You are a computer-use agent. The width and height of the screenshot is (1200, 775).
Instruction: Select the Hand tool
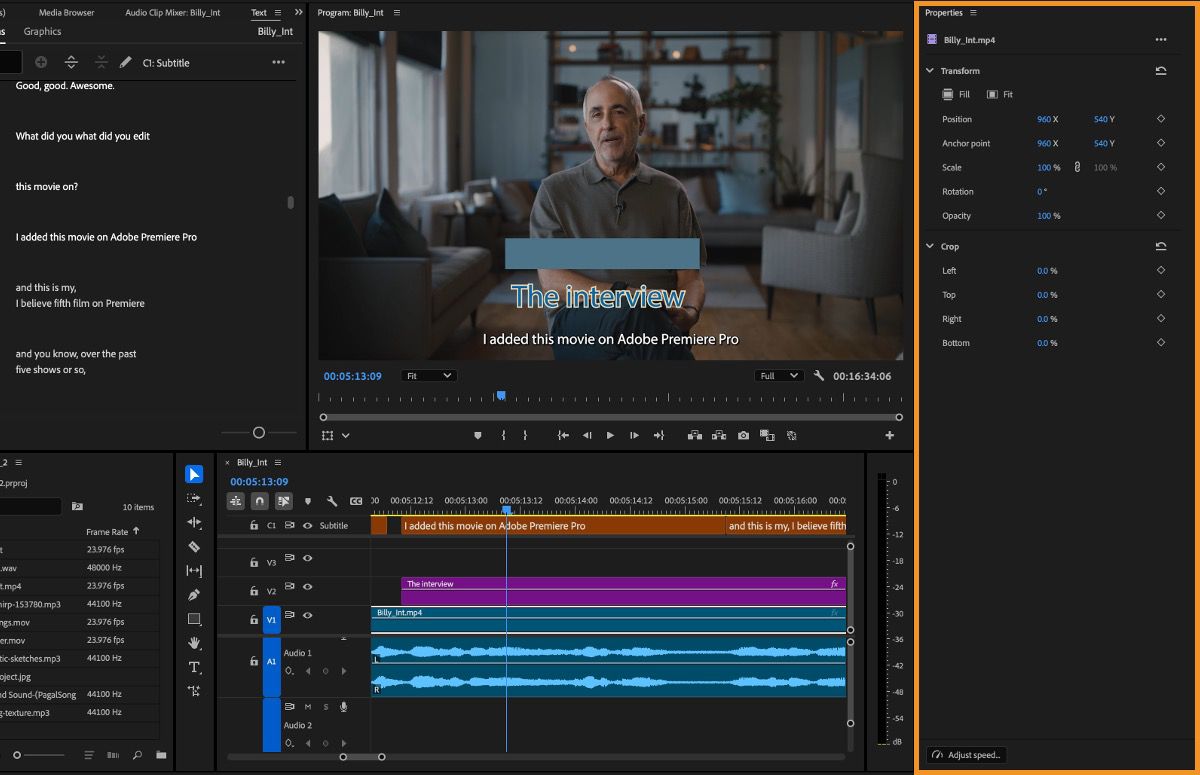pos(194,643)
